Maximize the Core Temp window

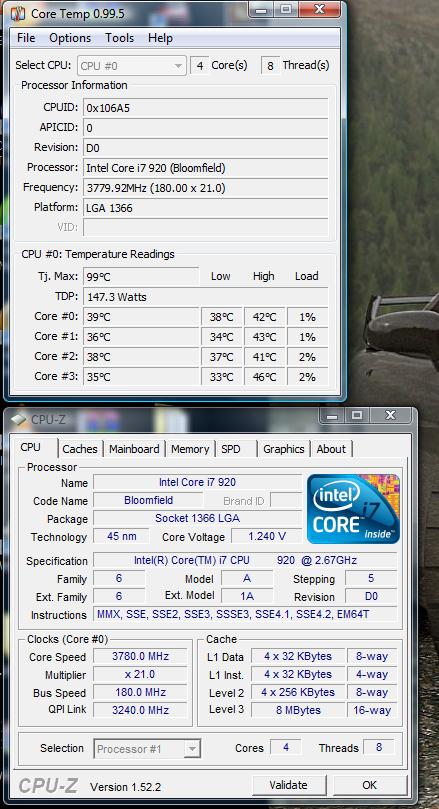click(287, 9)
